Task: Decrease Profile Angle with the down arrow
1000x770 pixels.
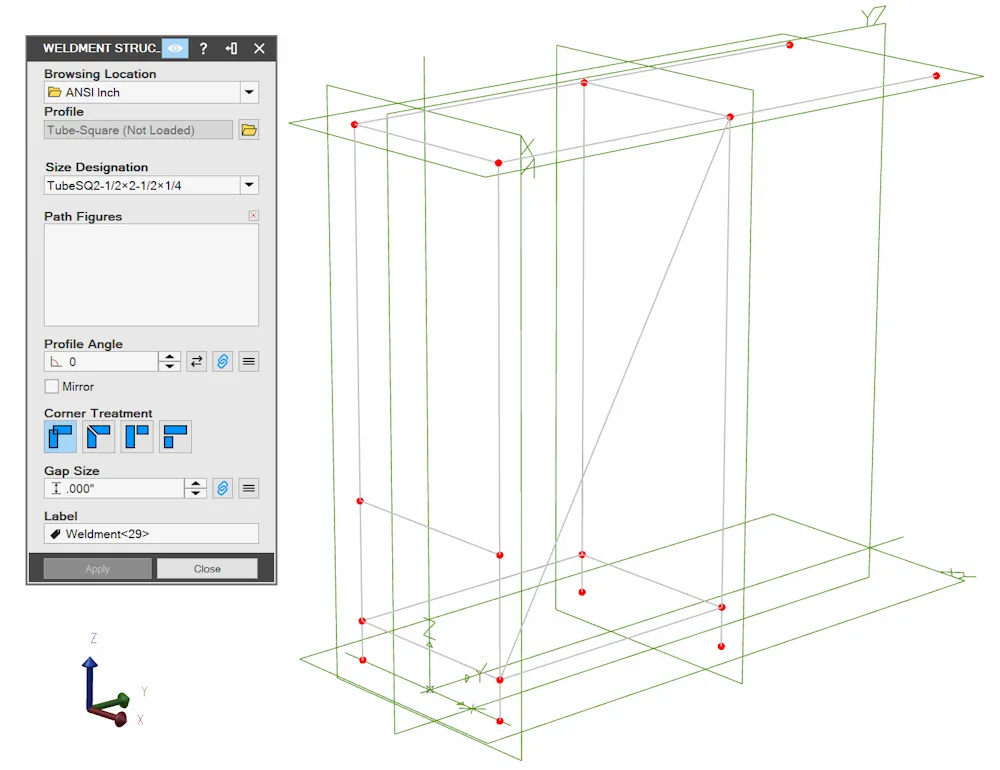Action: 169,366
